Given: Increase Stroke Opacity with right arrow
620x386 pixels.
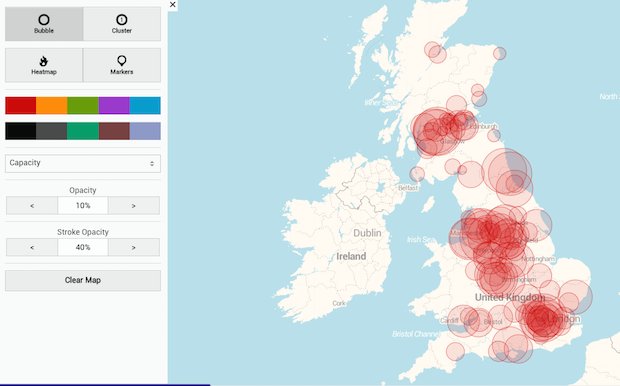Looking at the screenshot, I should pyautogui.click(x=134, y=247).
